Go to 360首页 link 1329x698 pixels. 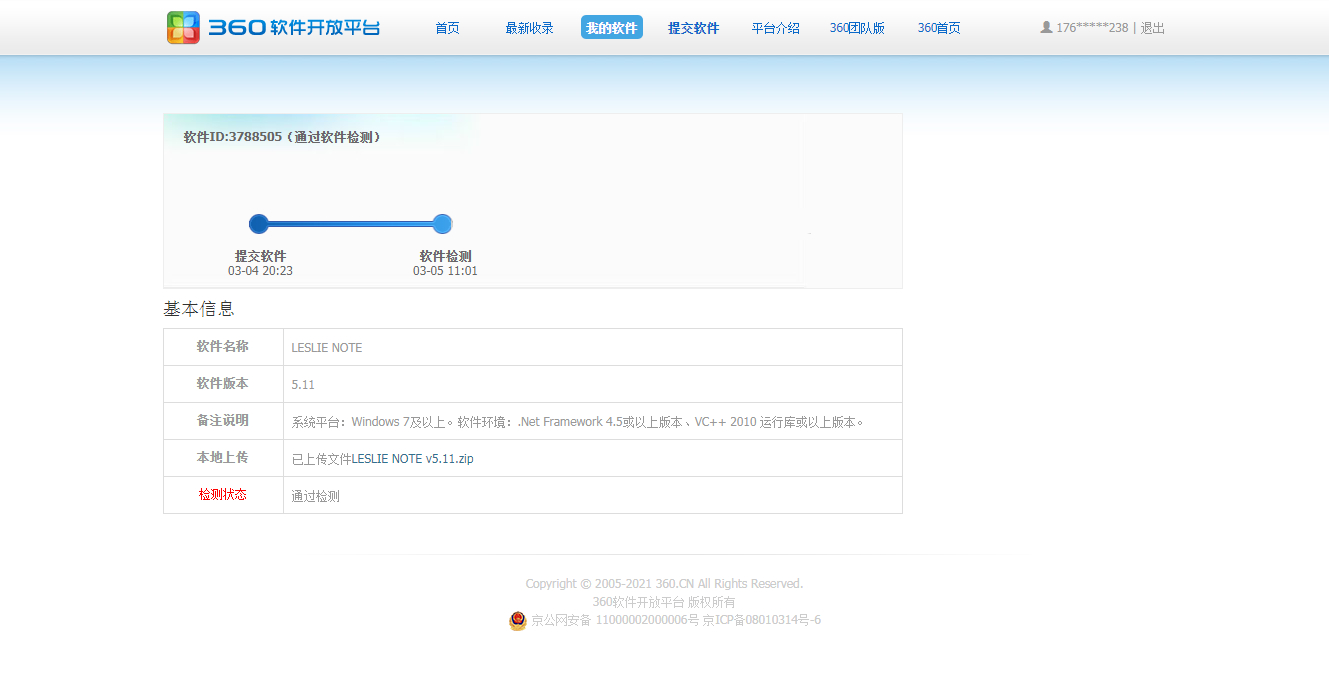pos(939,28)
